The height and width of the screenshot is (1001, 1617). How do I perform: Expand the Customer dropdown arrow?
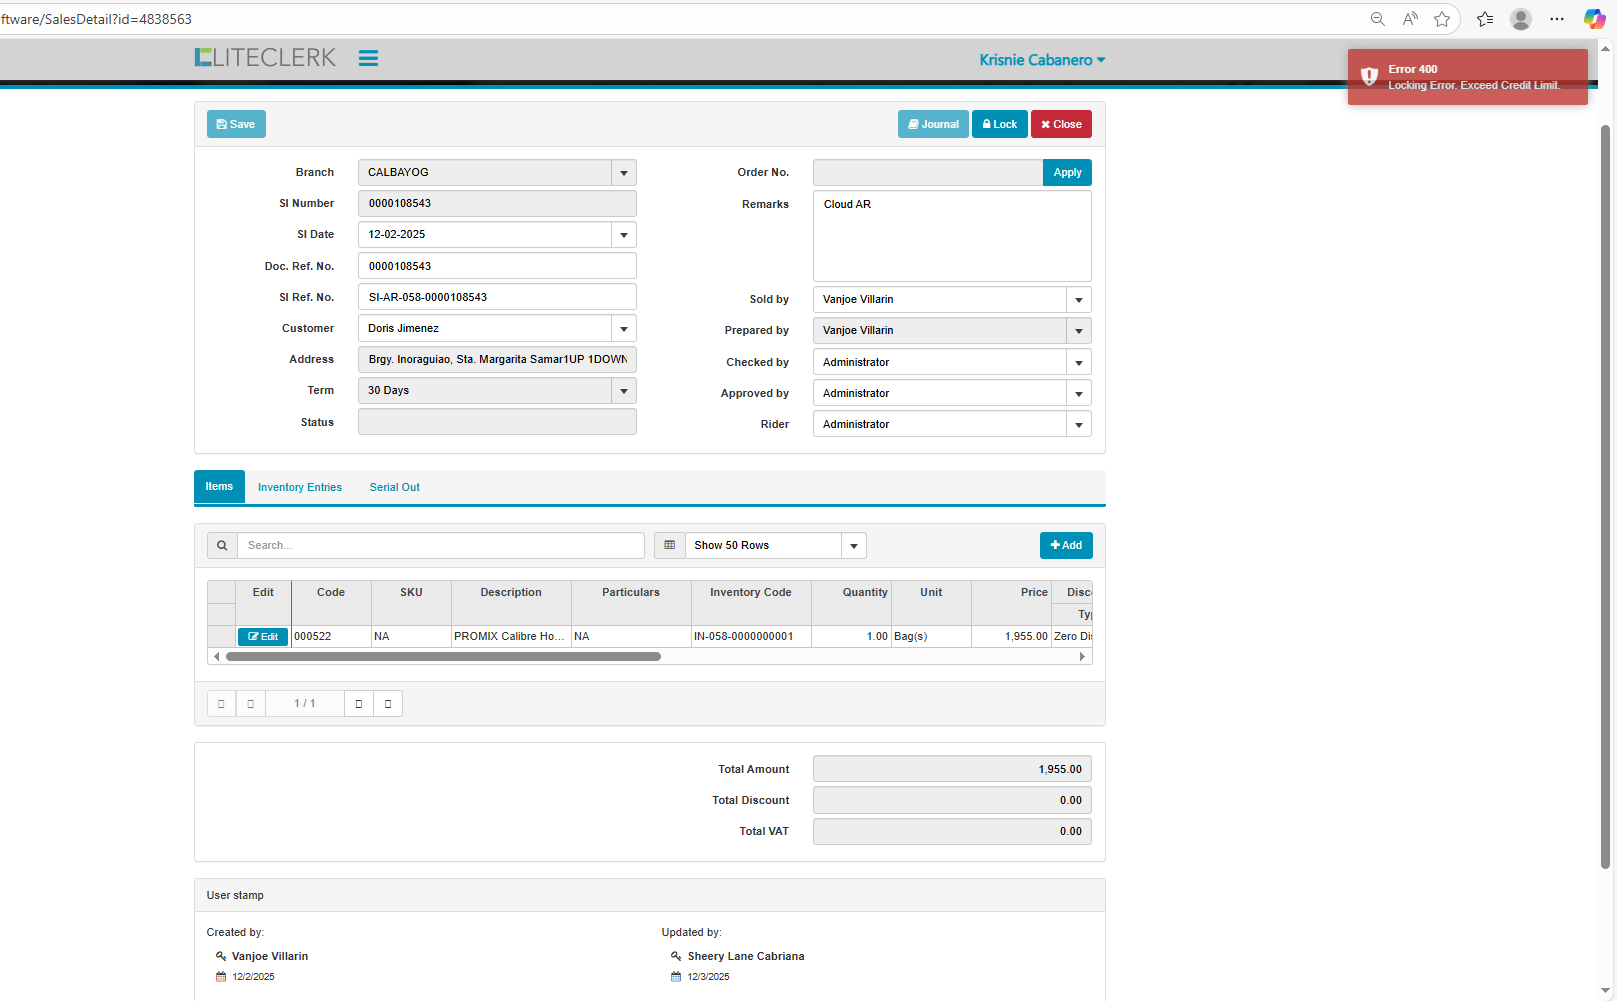click(624, 329)
